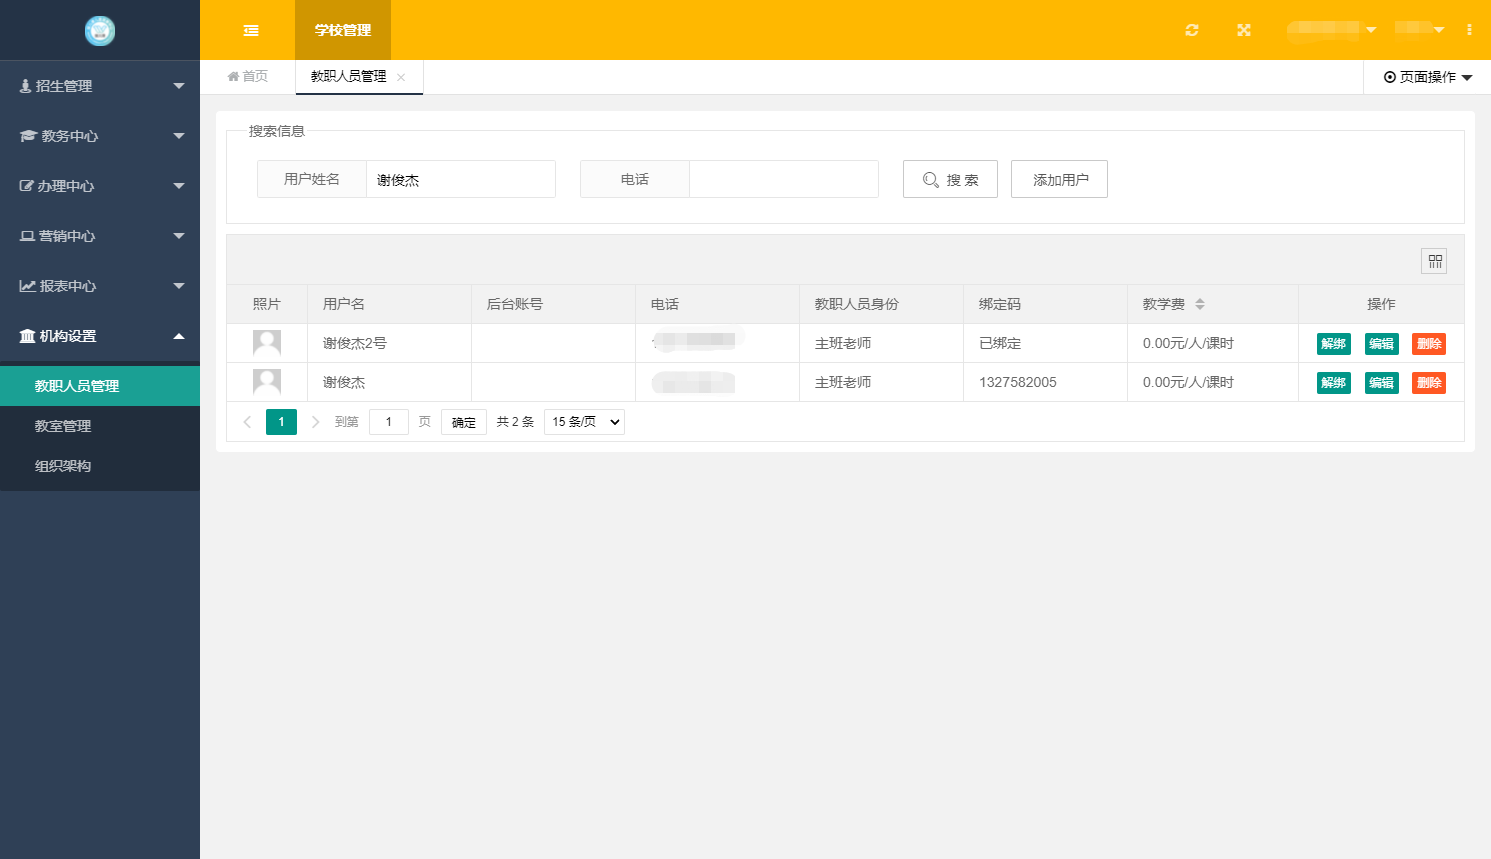
Task: Click the sidebar collapse icon
Action: tap(251, 30)
